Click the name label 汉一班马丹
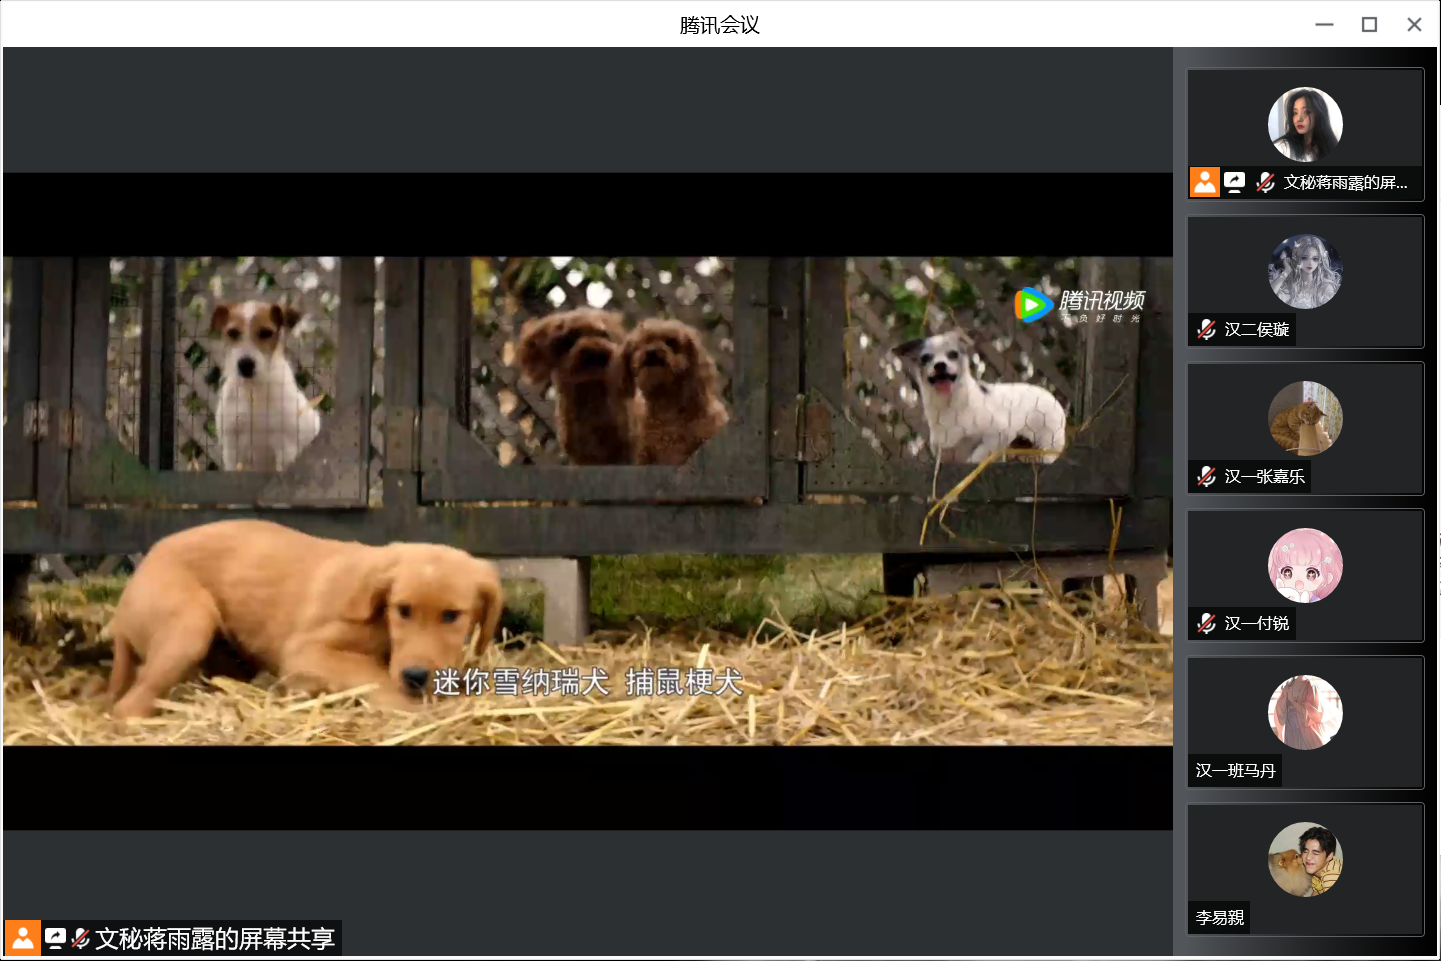Viewport: 1441px width, 961px height. click(1235, 770)
